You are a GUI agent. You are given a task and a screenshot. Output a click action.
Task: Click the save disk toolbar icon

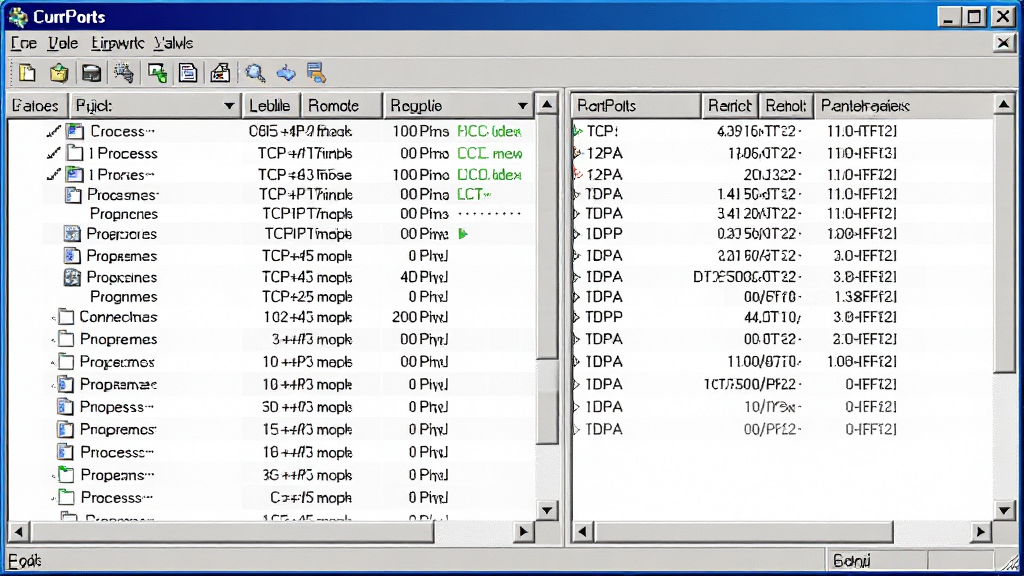(x=91, y=73)
